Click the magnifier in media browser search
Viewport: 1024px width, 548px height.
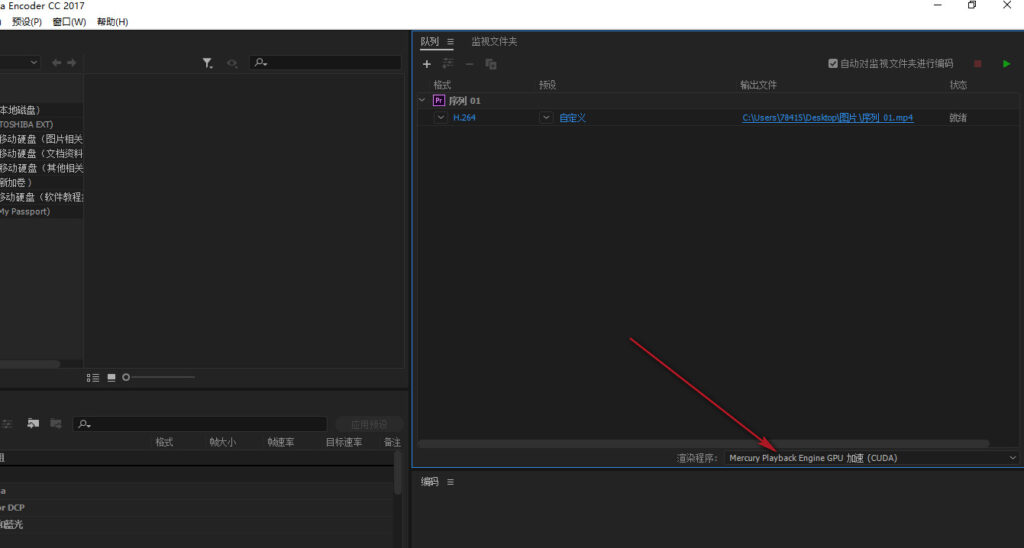pos(260,63)
